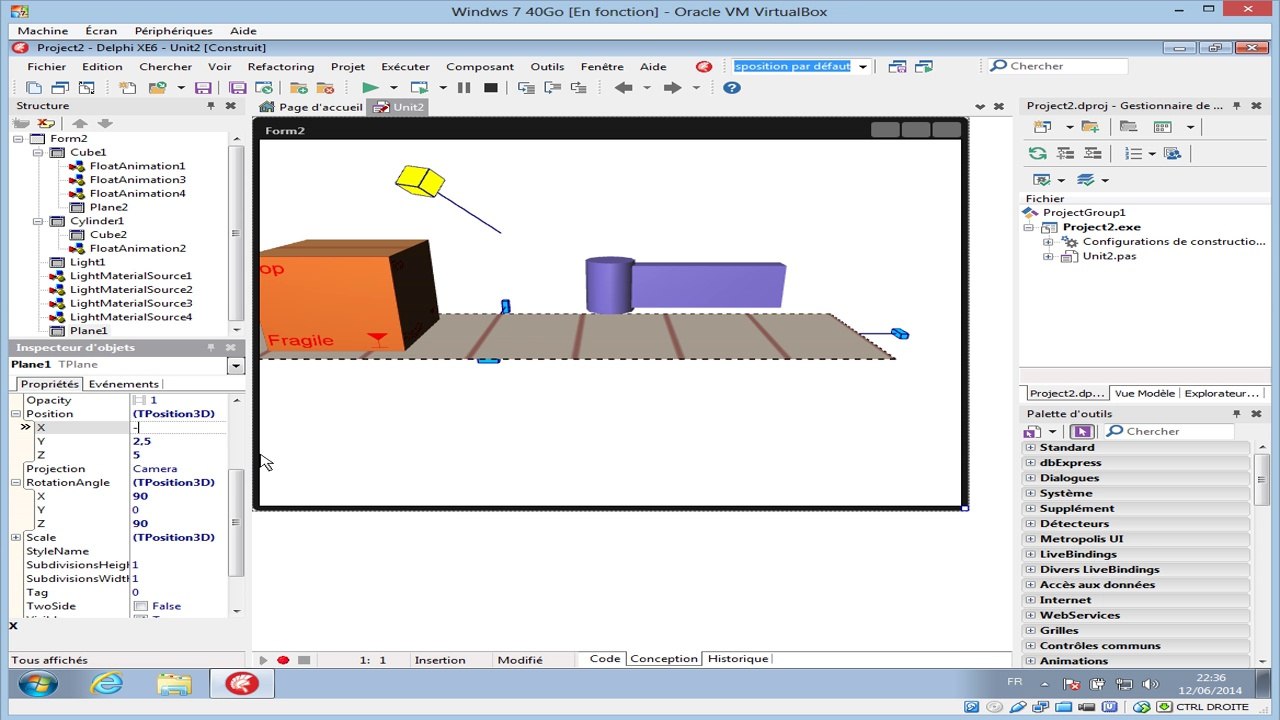The image size is (1280, 720).
Task: Pin the Structure panel
Action: pos(211,106)
